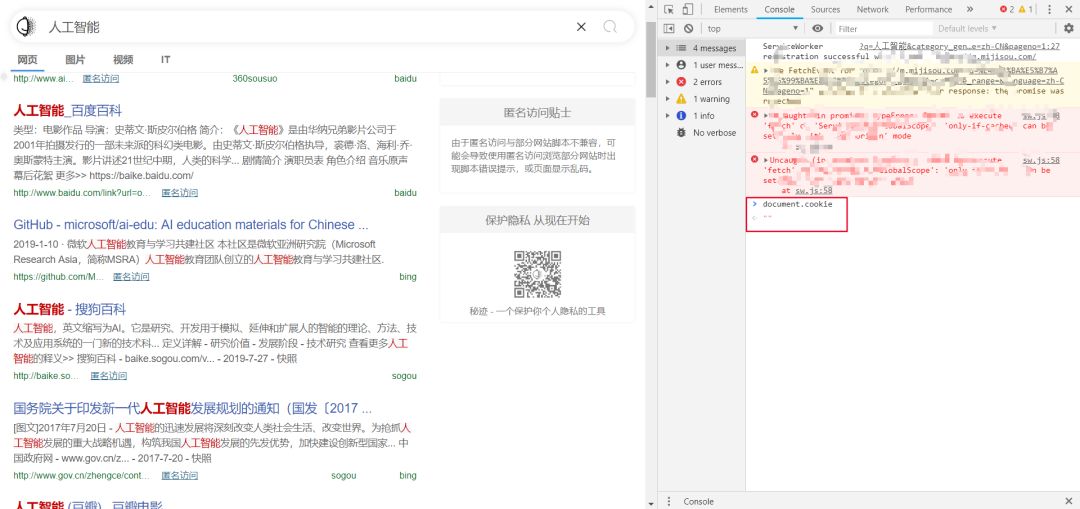Toggle the console sidebar icon
The width and height of the screenshot is (1080, 509).
coord(669,28)
